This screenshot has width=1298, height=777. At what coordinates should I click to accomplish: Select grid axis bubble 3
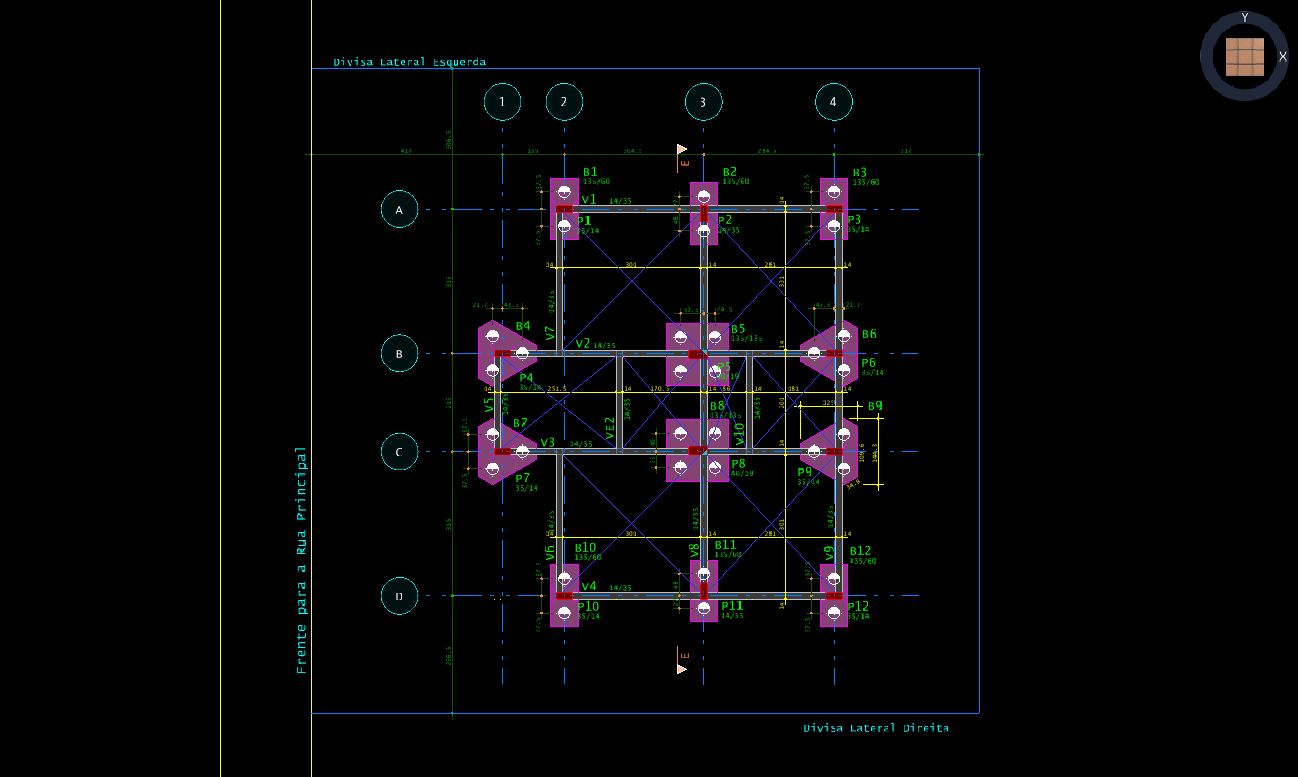click(x=703, y=102)
